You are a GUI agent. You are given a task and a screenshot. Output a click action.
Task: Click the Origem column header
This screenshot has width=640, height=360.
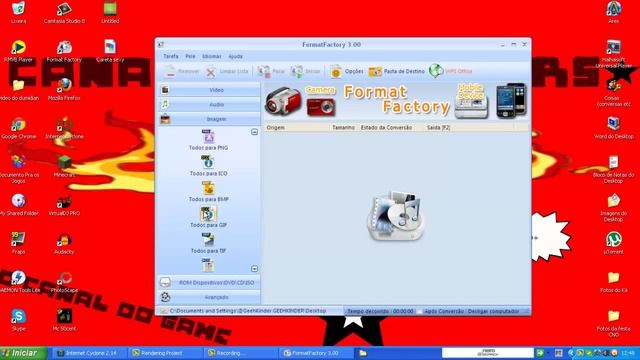[296, 128]
